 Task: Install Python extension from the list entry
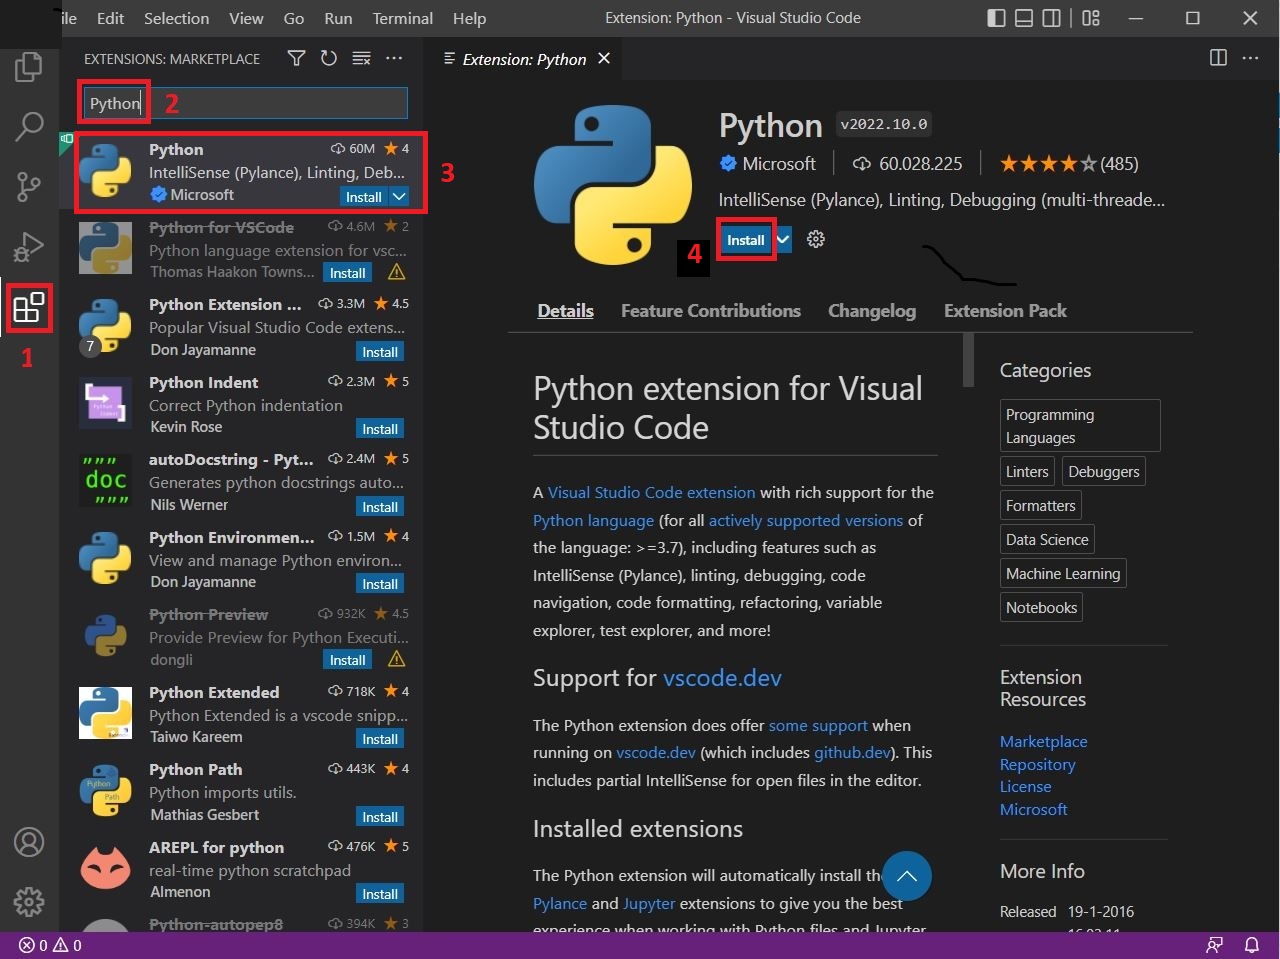point(364,197)
